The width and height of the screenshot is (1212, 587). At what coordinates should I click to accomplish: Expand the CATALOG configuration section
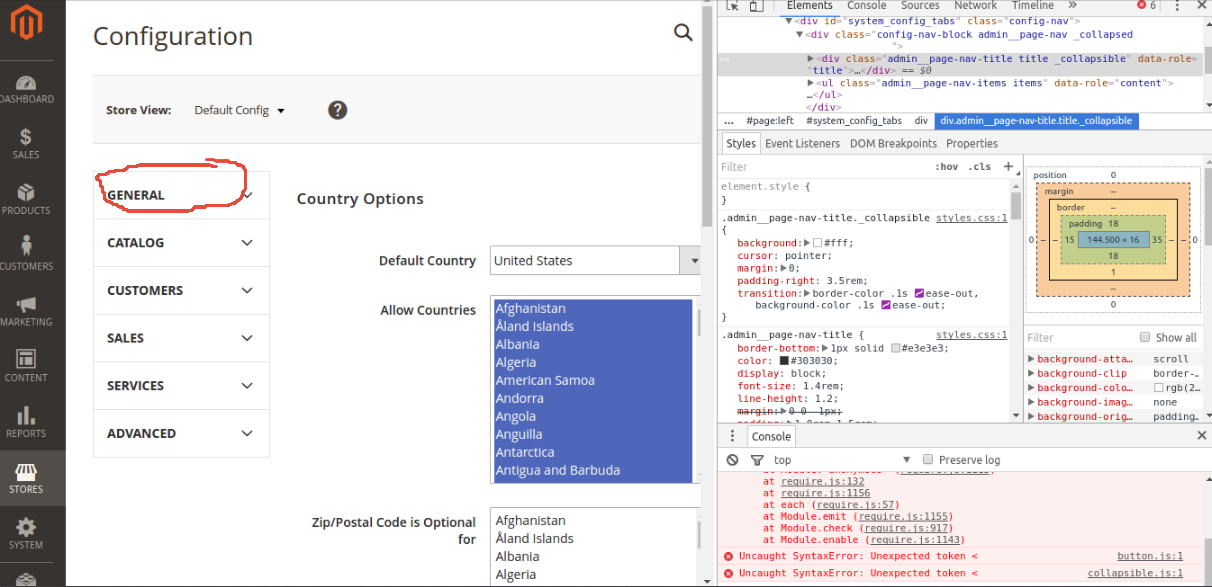180,242
